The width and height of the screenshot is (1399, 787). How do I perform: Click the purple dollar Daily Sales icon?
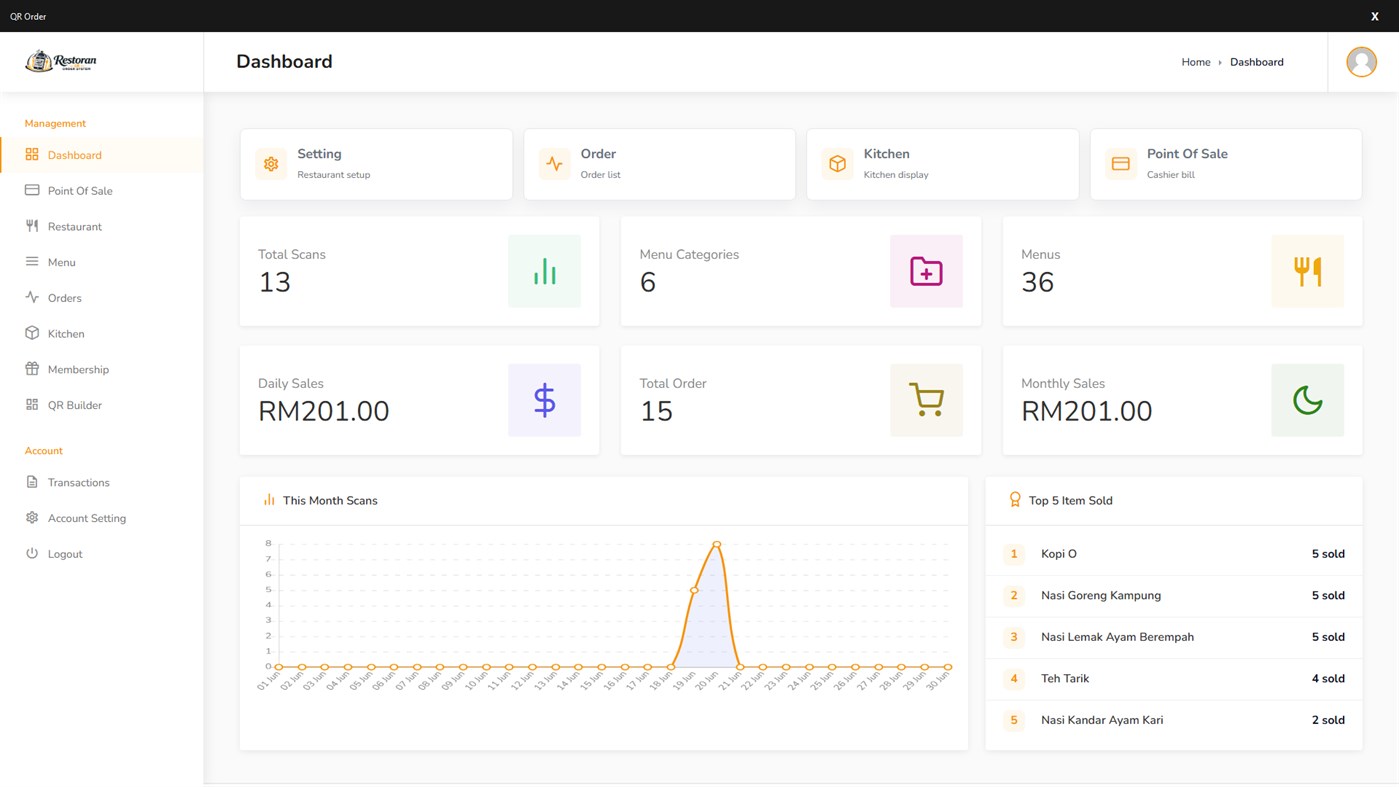(544, 400)
